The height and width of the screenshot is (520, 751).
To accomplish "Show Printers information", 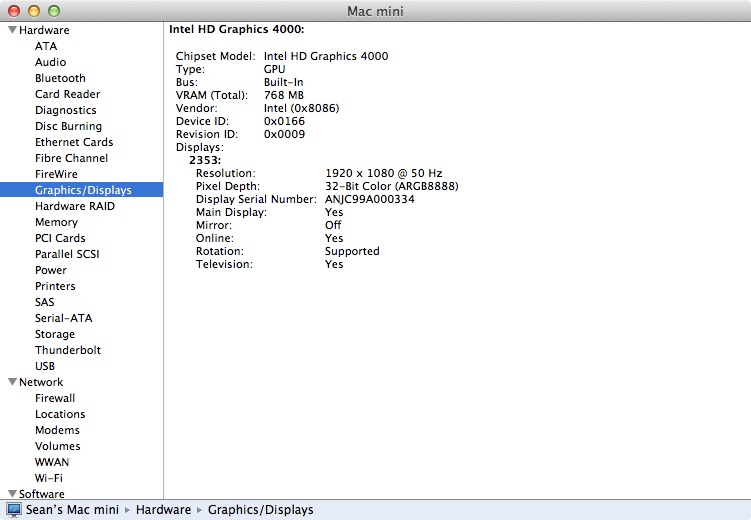I will pyautogui.click(x=55, y=286).
